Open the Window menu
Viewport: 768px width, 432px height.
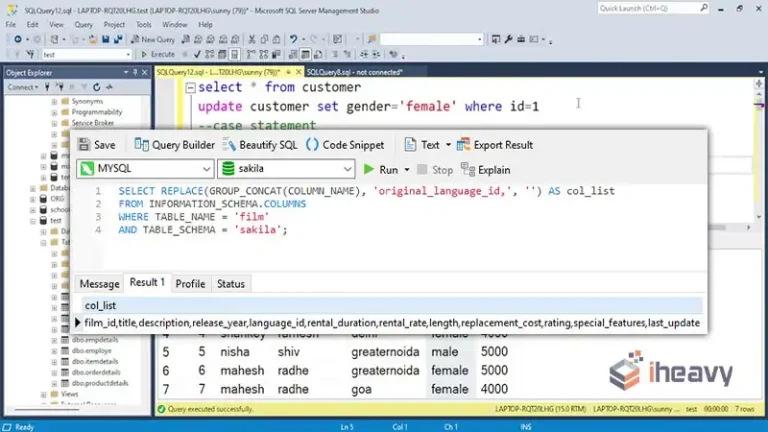[x=174, y=24]
